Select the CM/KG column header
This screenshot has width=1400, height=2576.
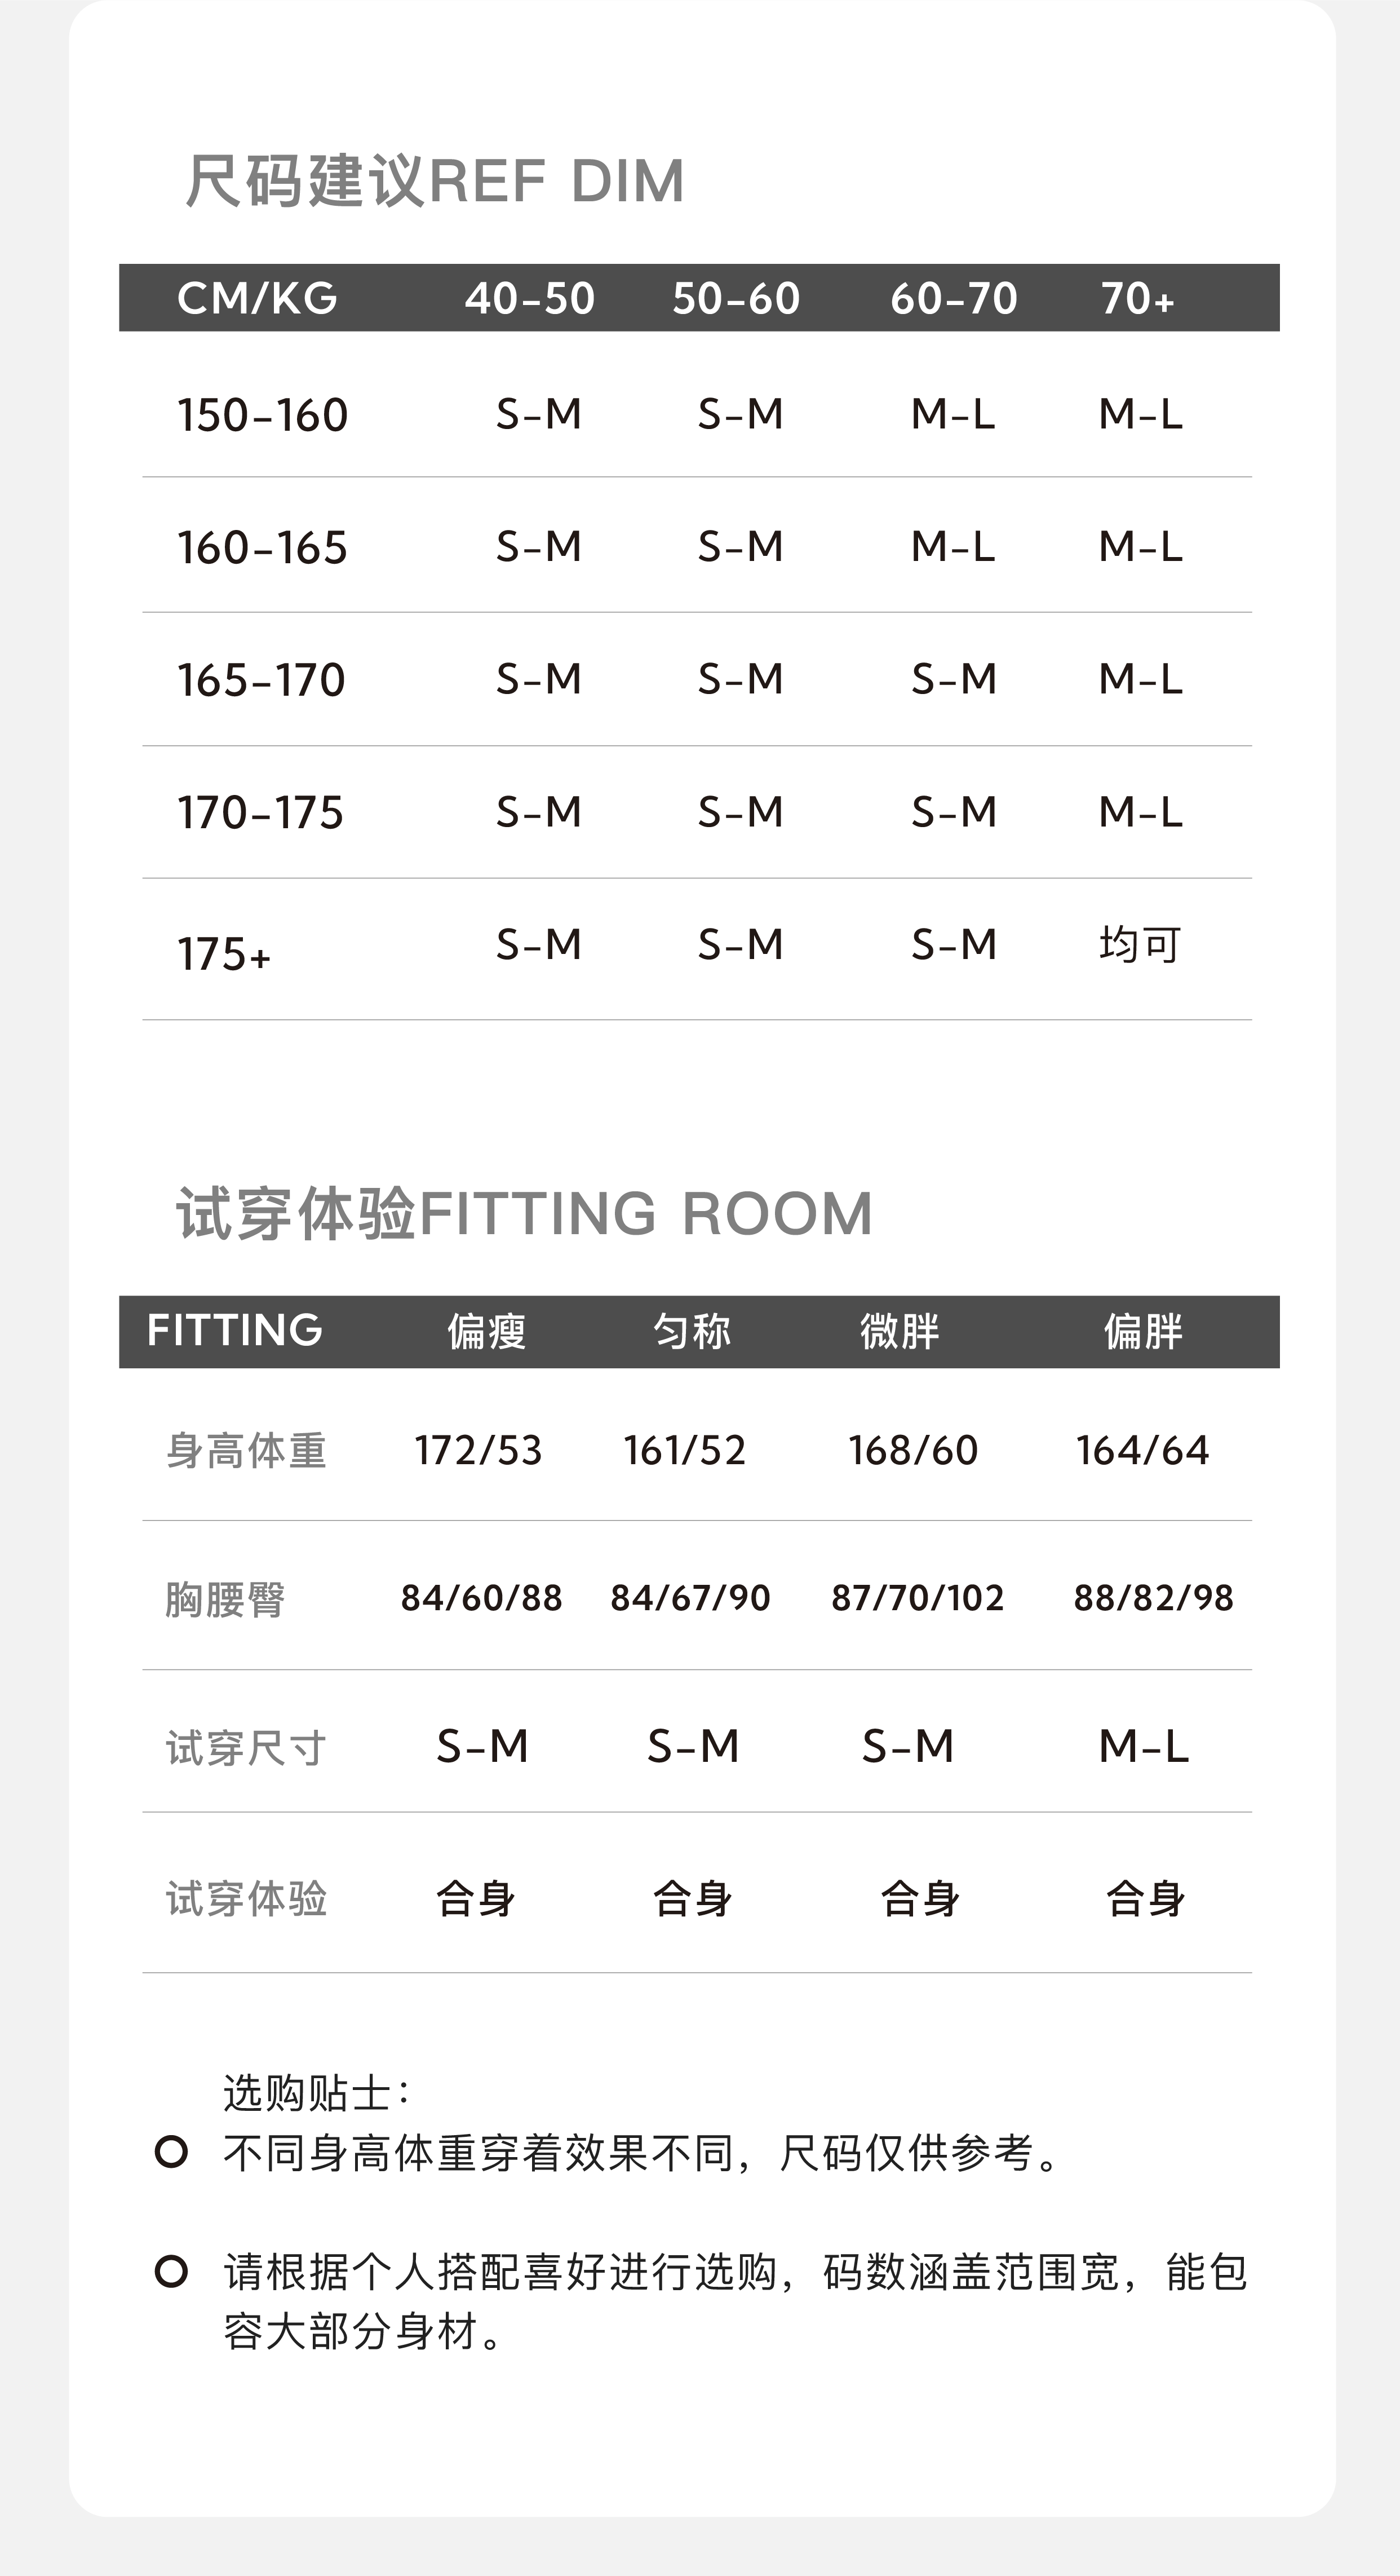pyautogui.click(x=257, y=298)
